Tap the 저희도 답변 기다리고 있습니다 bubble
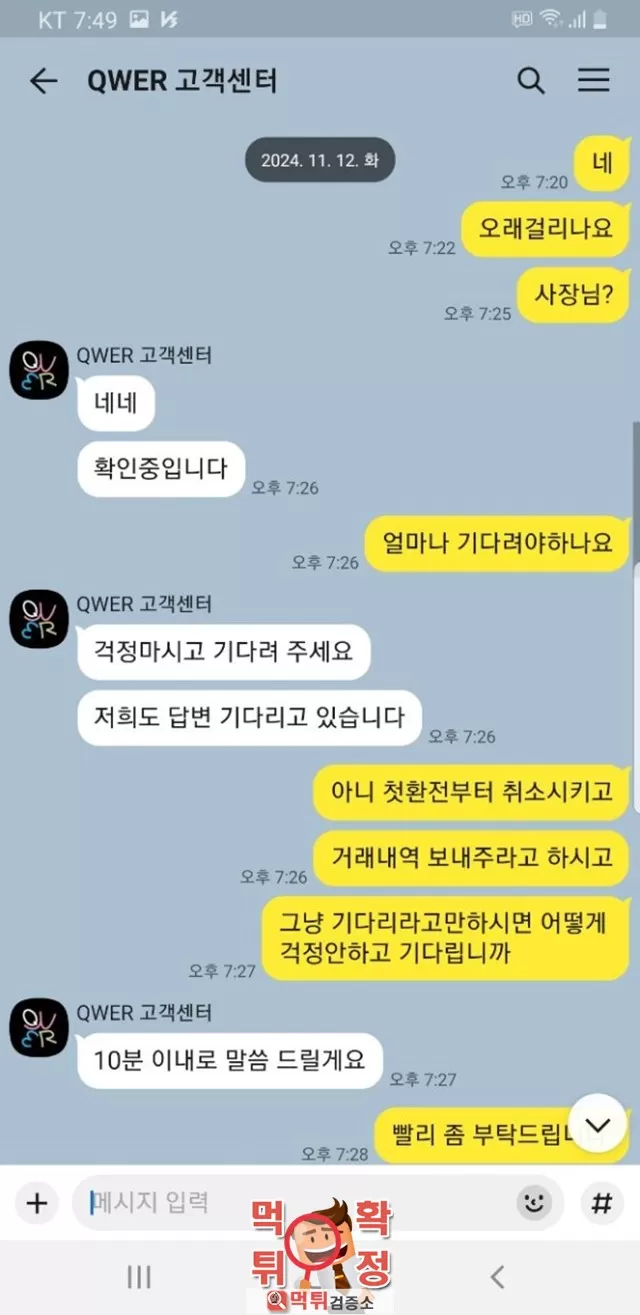The height and width of the screenshot is (1315, 640). pos(250,717)
